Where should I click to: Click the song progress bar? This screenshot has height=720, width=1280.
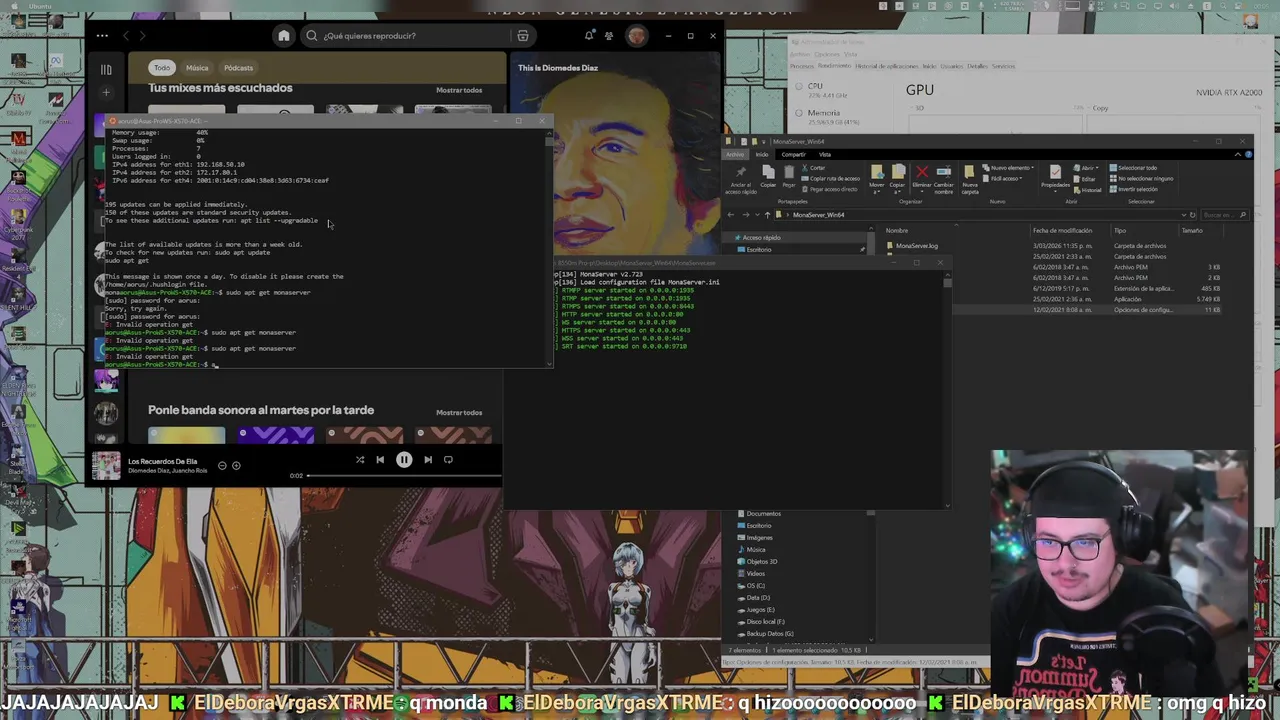pyautogui.click(x=402, y=476)
